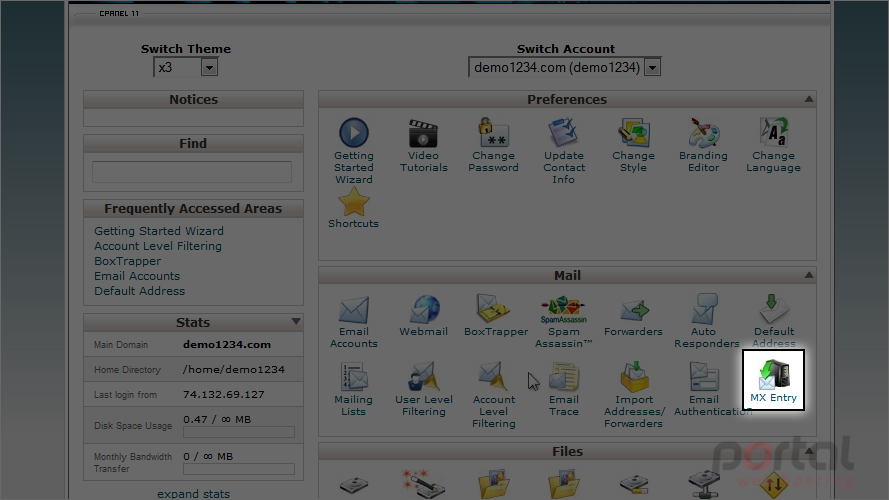
Task: Open the Account Level Filtering icon
Action: pos(493,376)
